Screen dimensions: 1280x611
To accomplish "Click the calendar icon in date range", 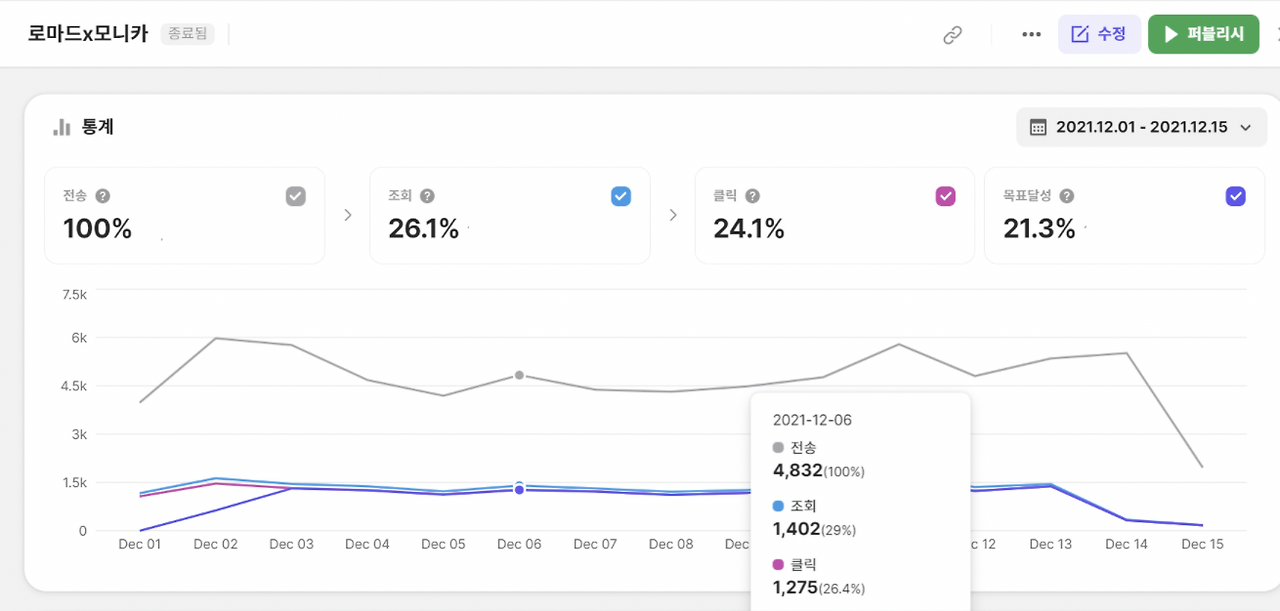I will click(x=1038, y=128).
